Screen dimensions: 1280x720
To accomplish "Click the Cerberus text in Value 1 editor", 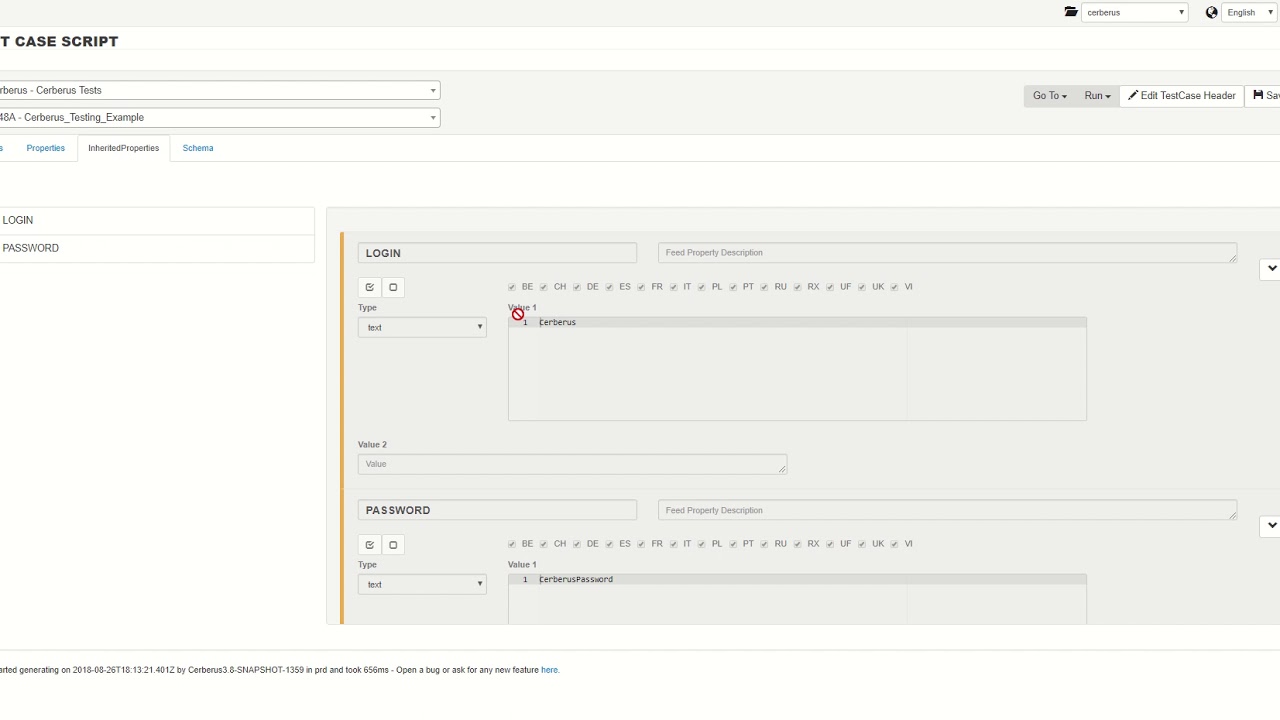I will 558,322.
